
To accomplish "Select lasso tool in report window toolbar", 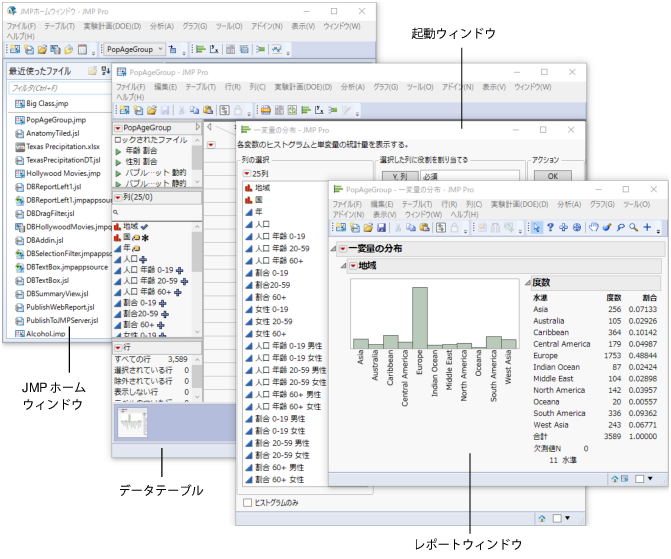I will [620, 227].
